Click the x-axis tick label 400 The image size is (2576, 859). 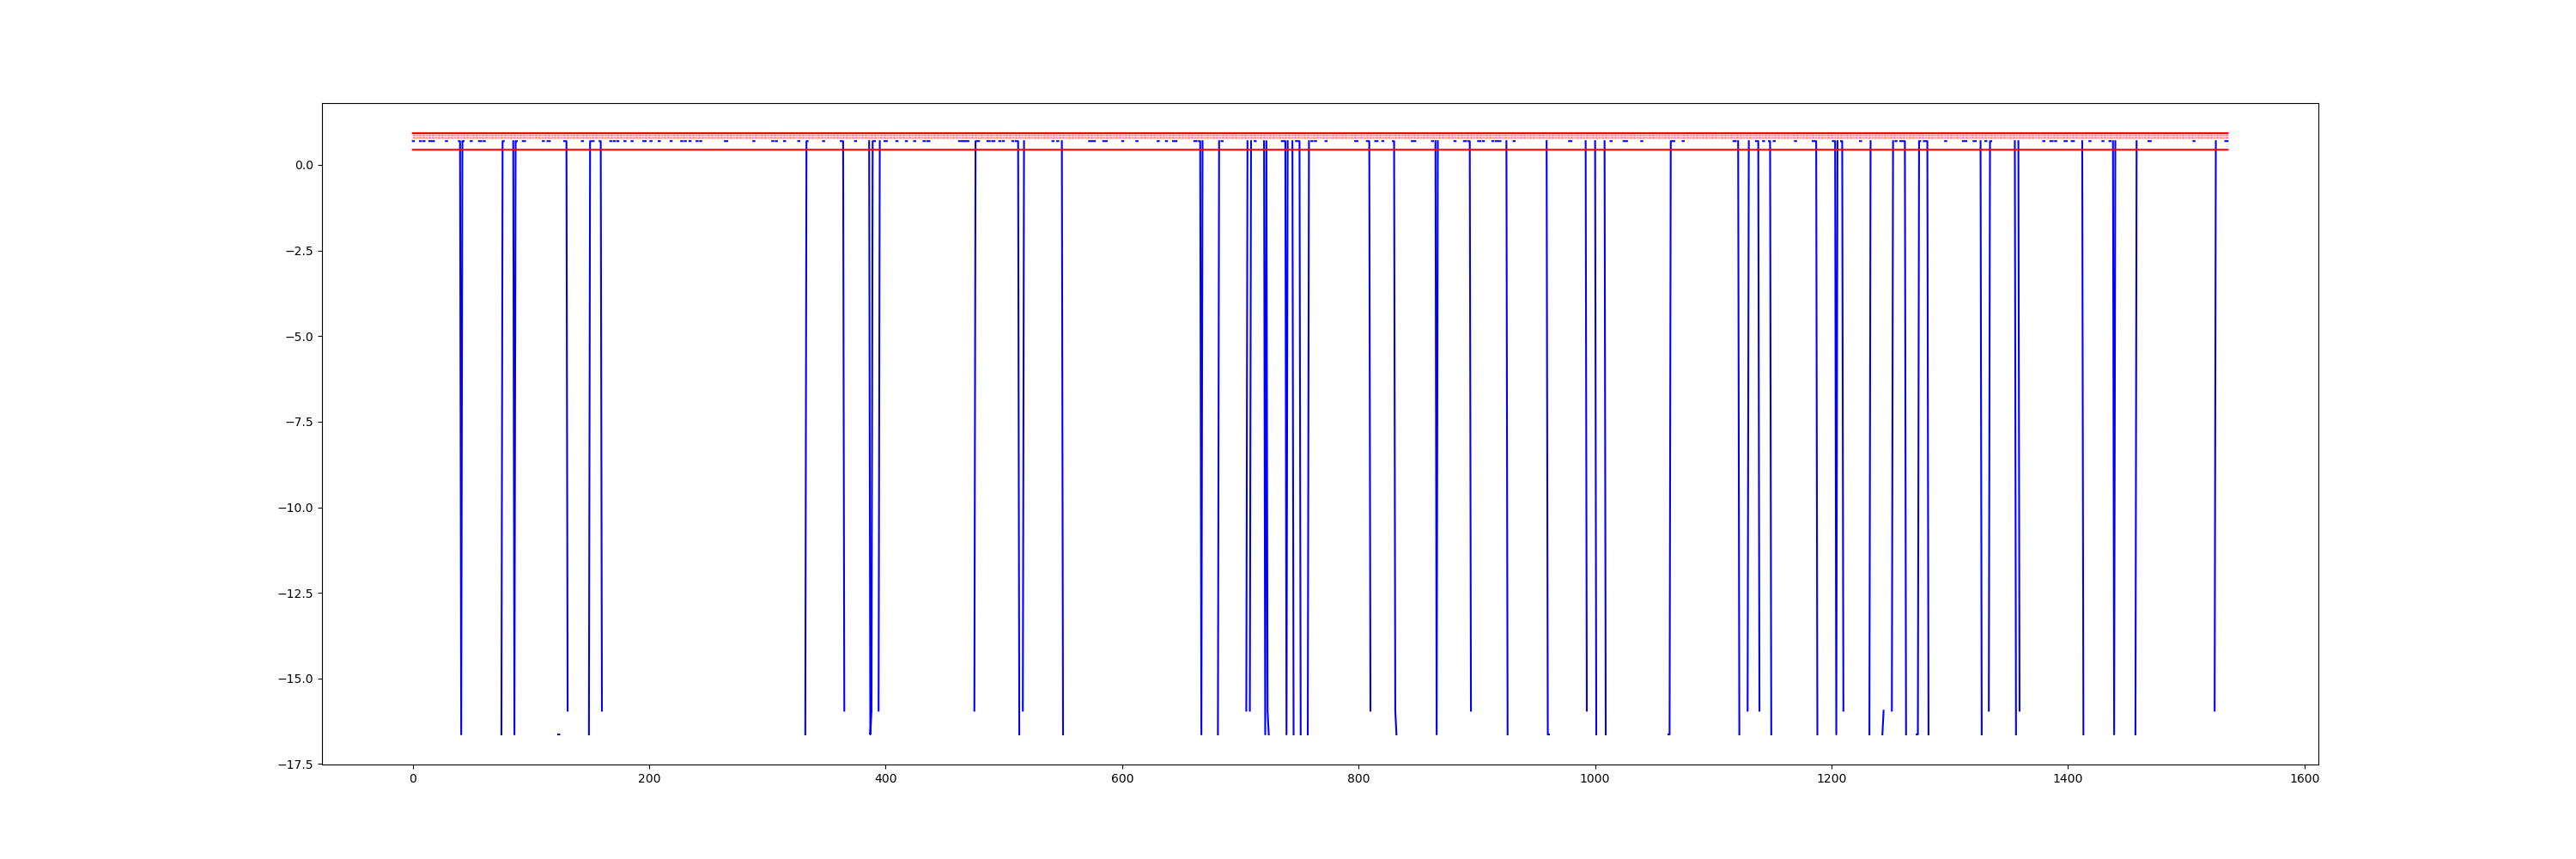[x=886, y=779]
